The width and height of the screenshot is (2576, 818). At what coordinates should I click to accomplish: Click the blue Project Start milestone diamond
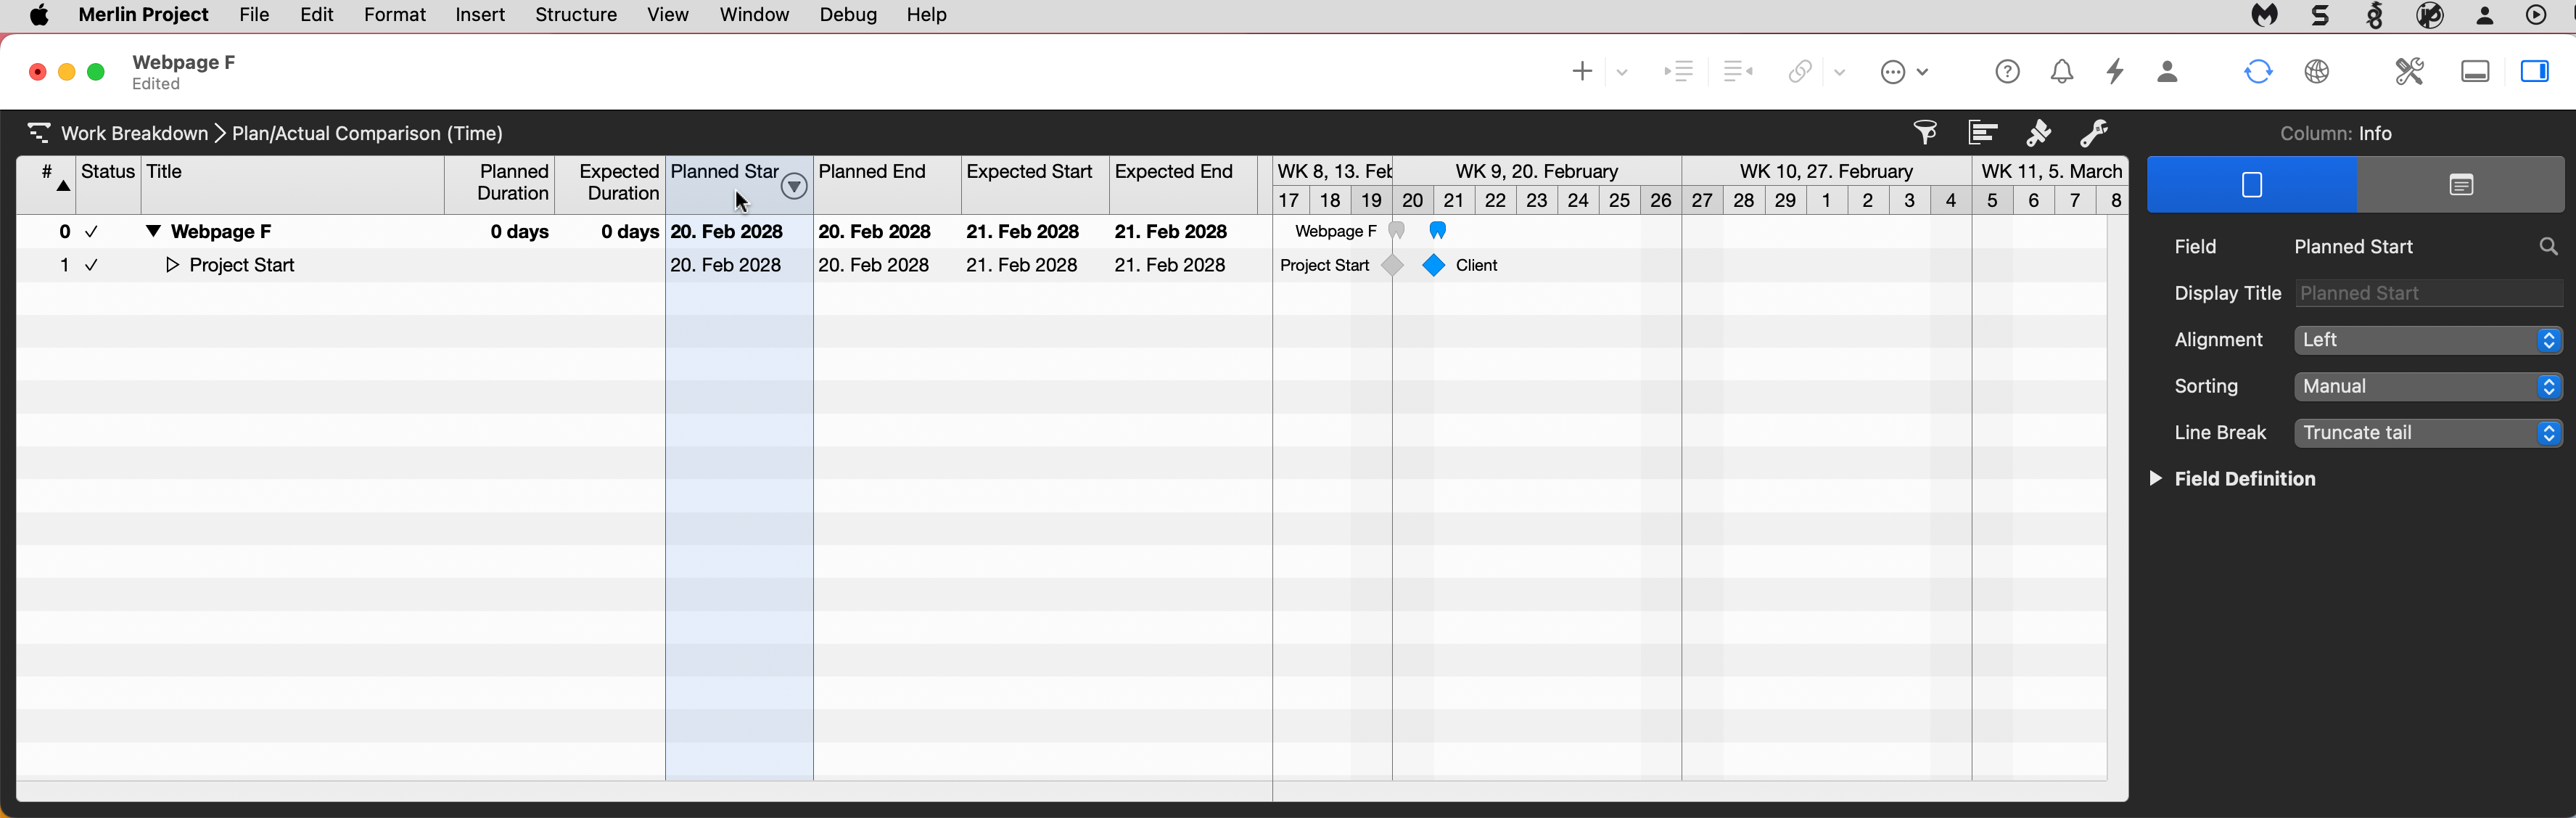pos(1433,266)
